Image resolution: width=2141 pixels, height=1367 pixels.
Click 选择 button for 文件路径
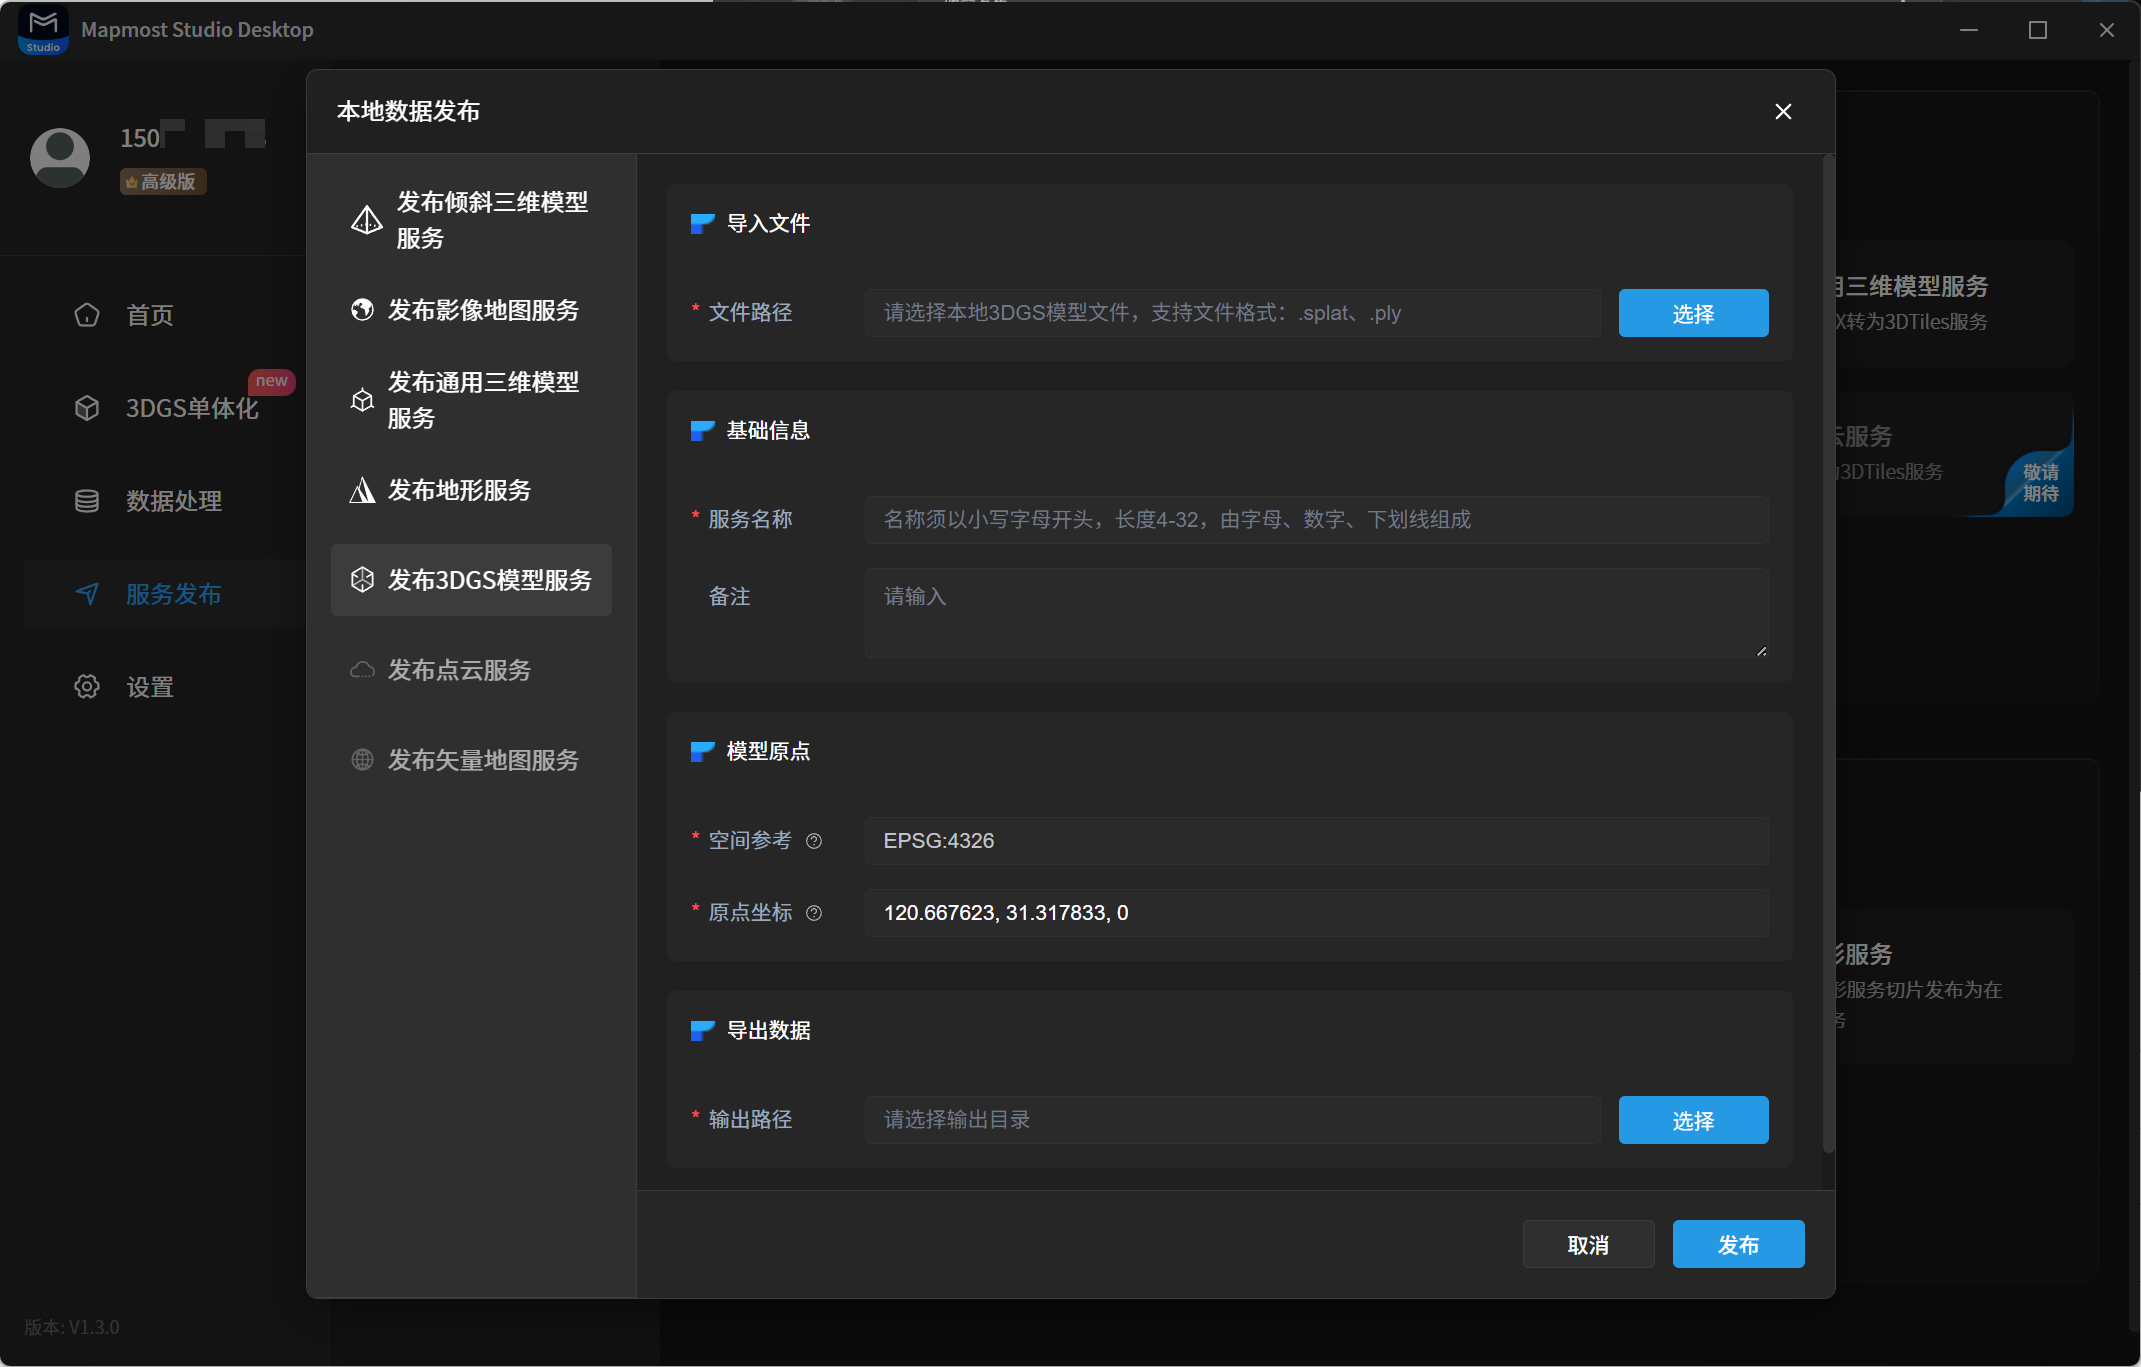[x=1693, y=313]
